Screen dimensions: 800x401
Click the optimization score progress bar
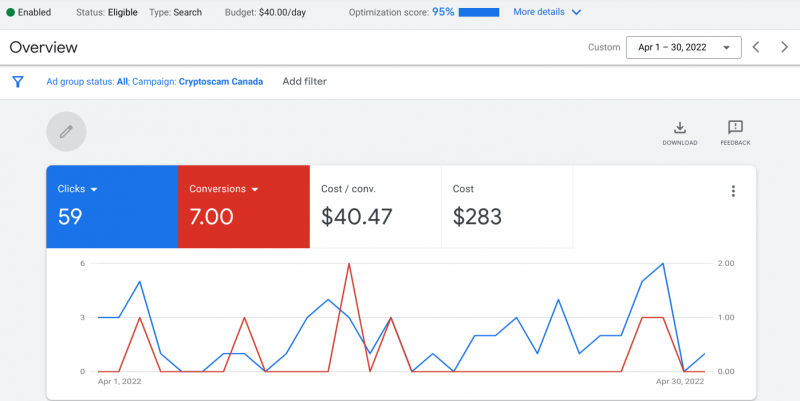pyautogui.click(x=479, y=12)
